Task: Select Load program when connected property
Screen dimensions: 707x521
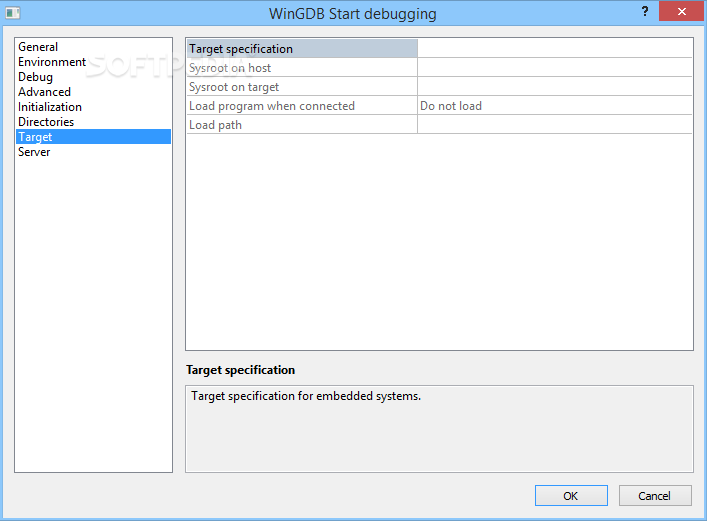Action: point(302,106)
